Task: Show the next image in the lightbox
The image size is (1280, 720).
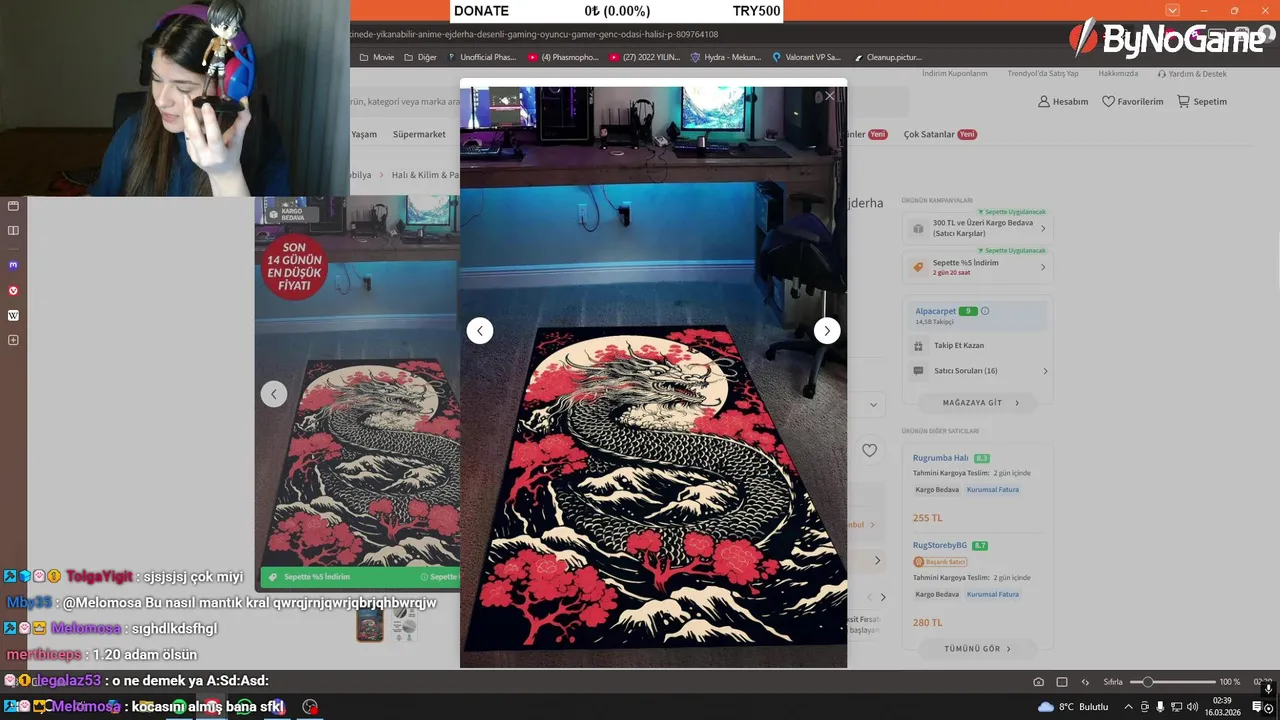Action: click(x=827, y=331)
